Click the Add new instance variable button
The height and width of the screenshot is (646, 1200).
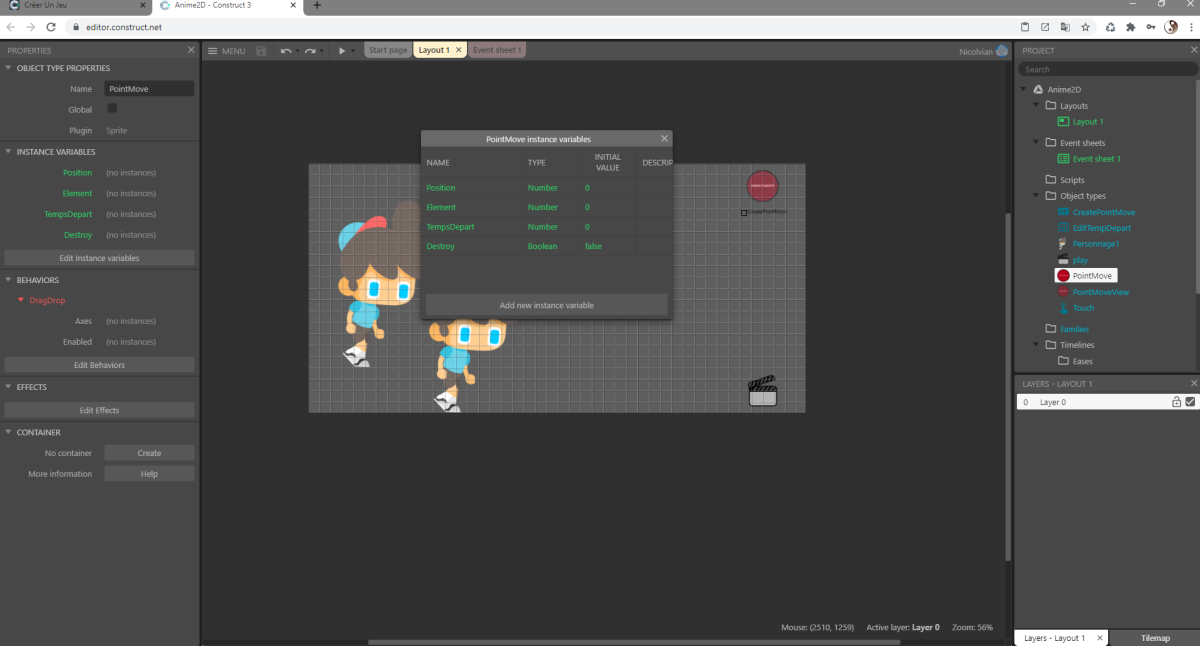point(546,304)
